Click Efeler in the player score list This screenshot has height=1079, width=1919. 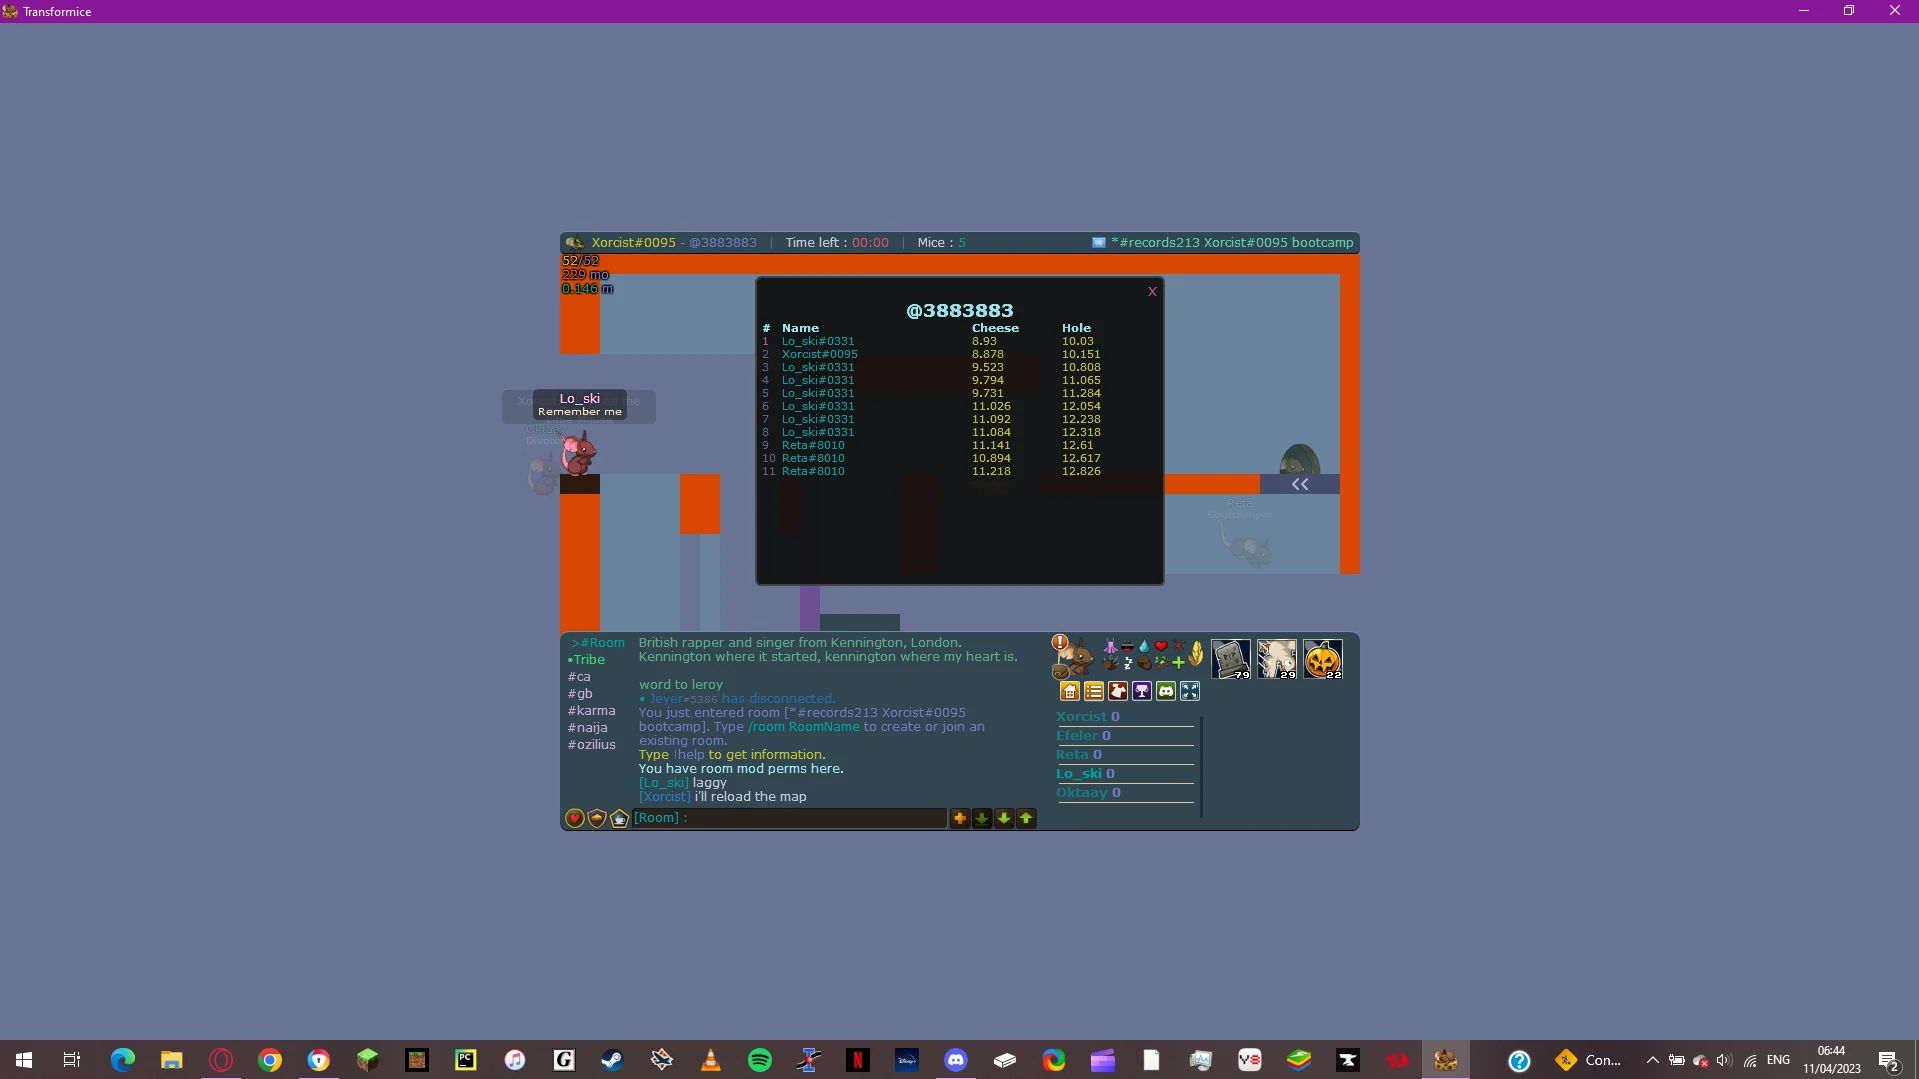[x=1077, y=736]
